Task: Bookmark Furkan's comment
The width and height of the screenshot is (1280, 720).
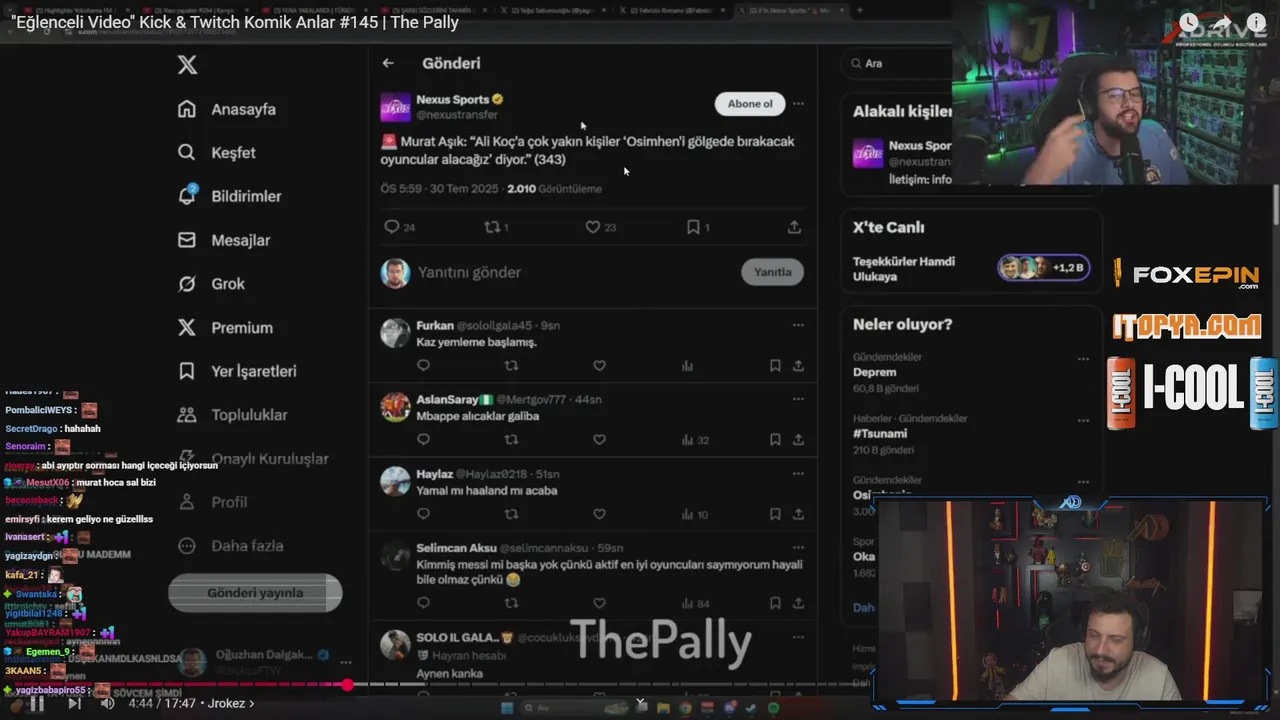Action: point(775,366)
